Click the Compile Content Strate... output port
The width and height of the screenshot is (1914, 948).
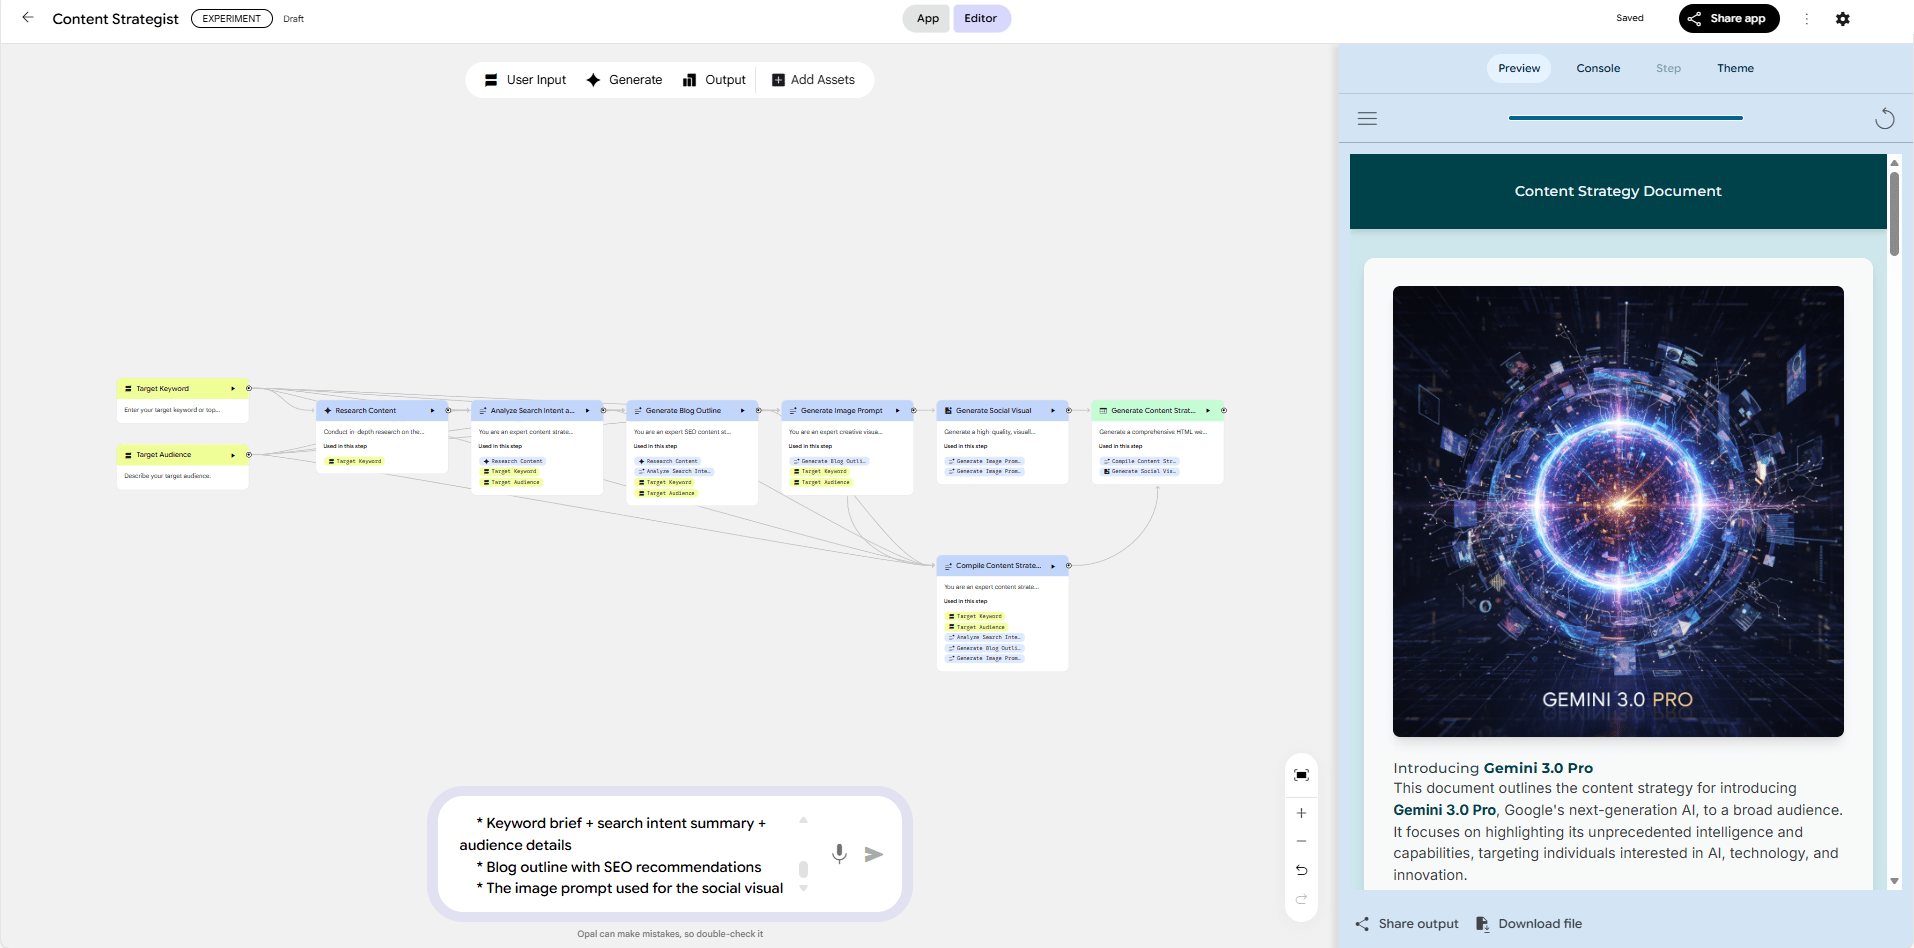pos(1068,566)
